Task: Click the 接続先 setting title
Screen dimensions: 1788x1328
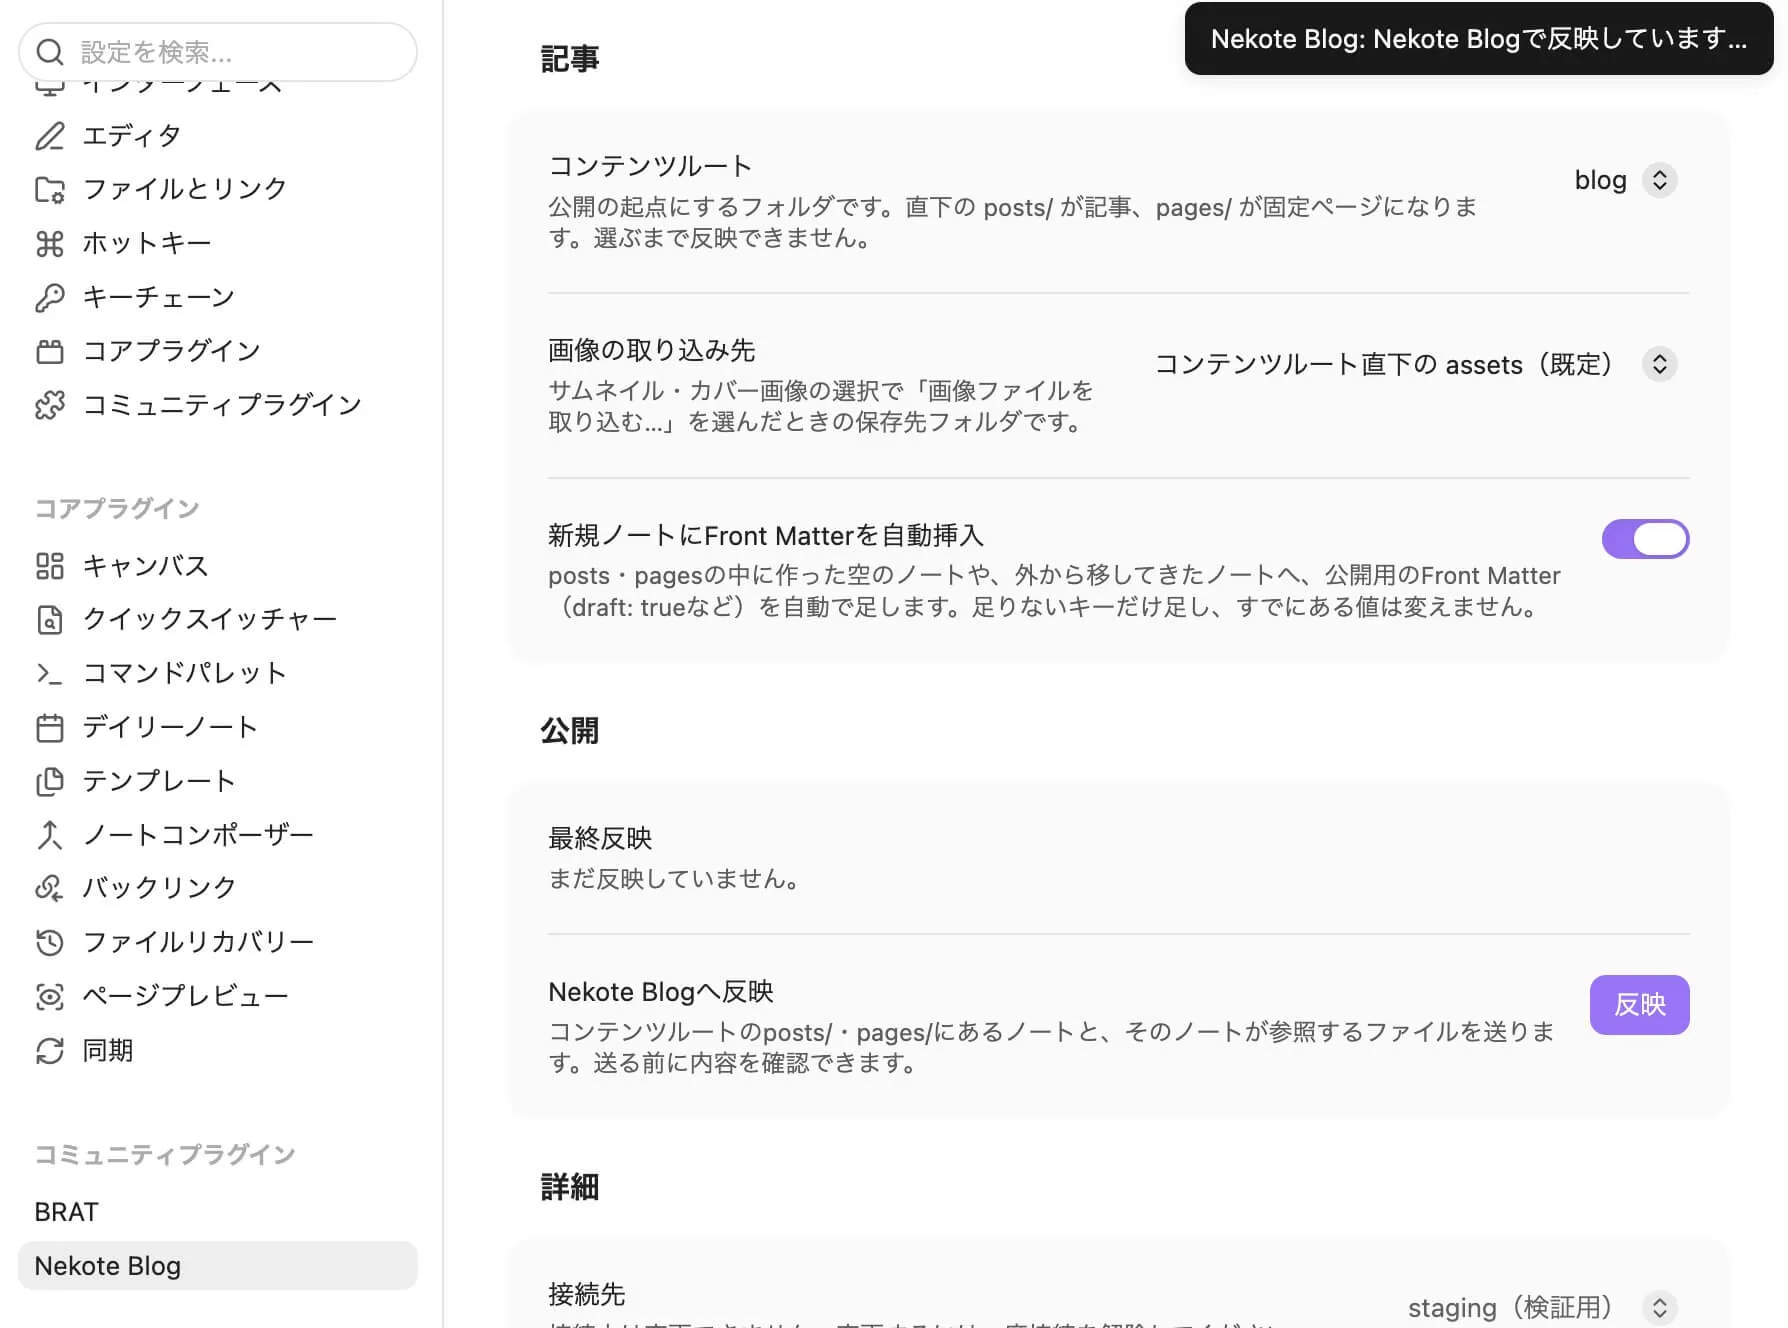Action: (587, 1294)
